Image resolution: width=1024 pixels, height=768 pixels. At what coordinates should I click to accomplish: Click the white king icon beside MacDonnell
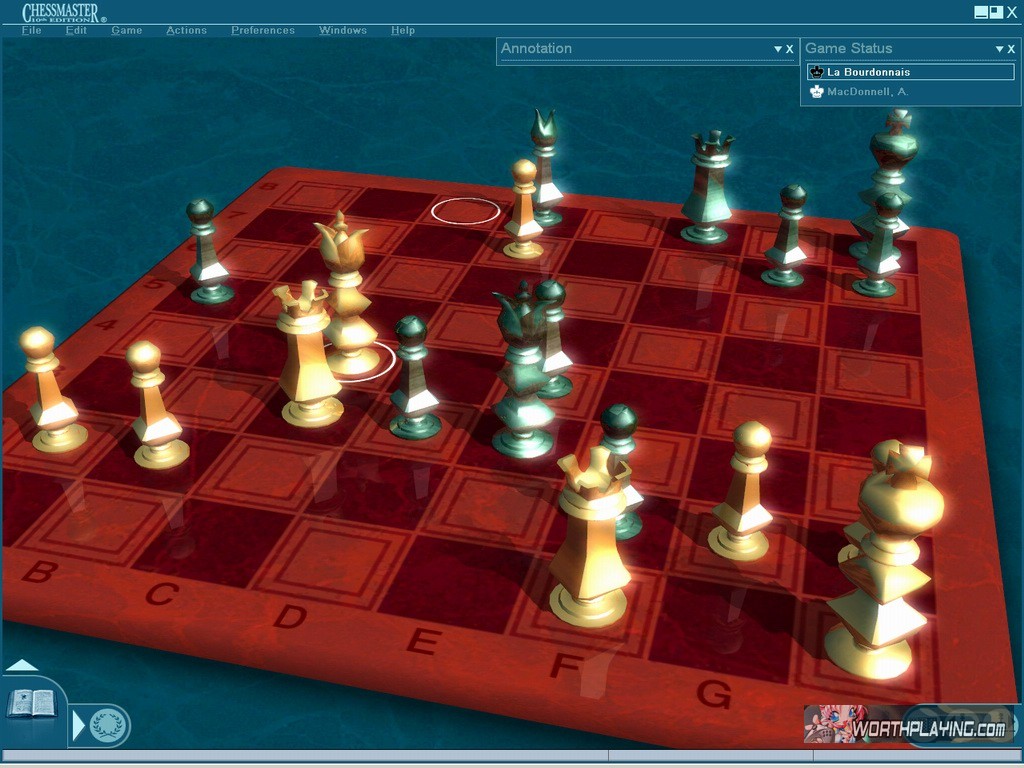(x=816, y=92)
